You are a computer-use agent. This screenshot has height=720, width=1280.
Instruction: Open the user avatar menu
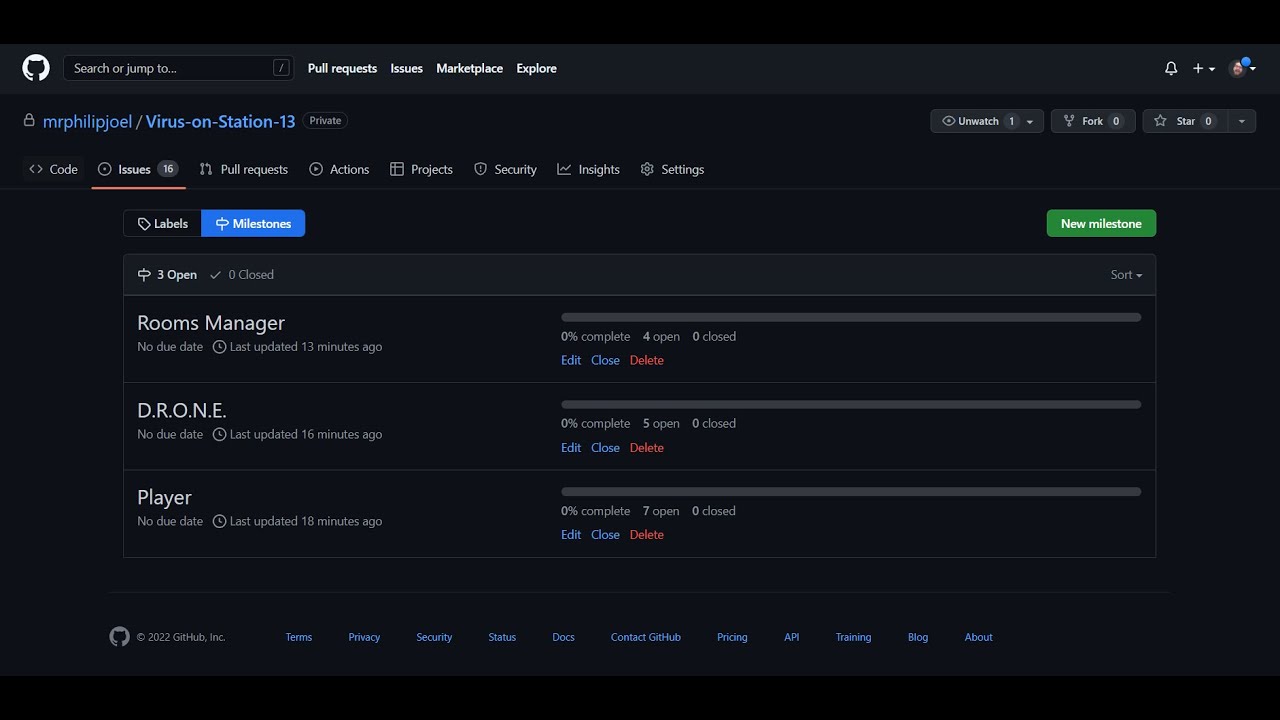click(x=1243, y=68)
